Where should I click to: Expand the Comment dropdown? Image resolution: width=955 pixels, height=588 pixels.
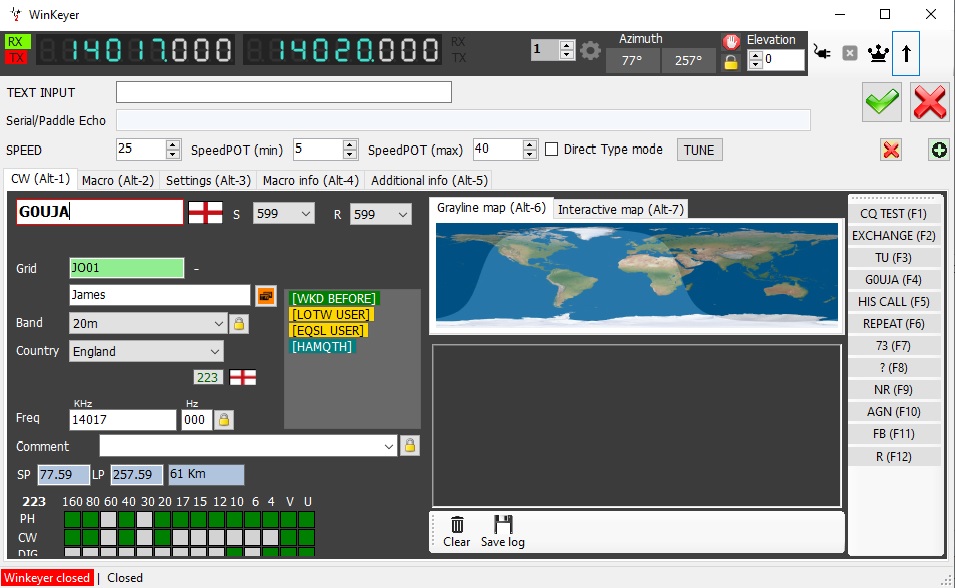click(389, 446)
